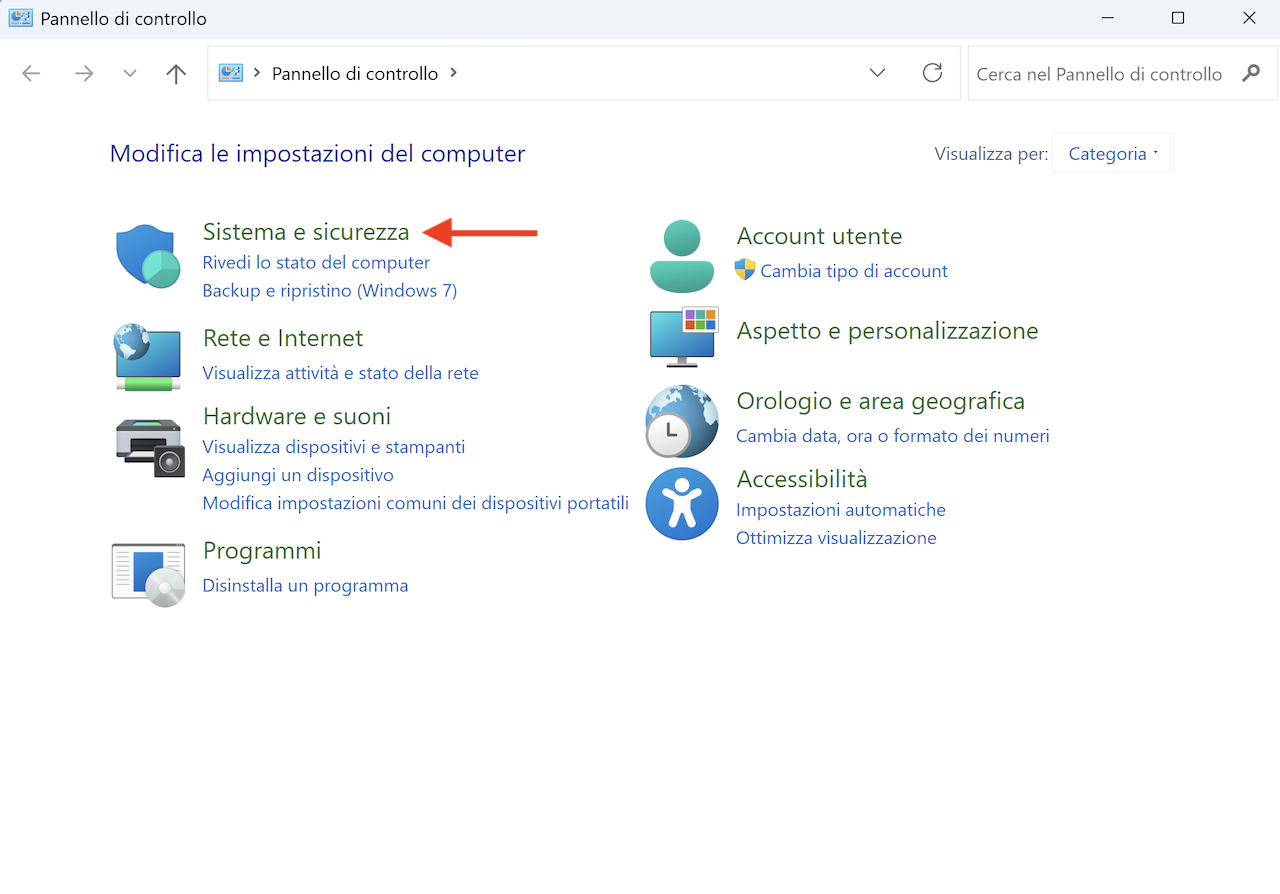The height and width of the screenshot is (894, 1280).
Task: Open Aspetto e personalizzazione heading
Action: click(887, 331)
